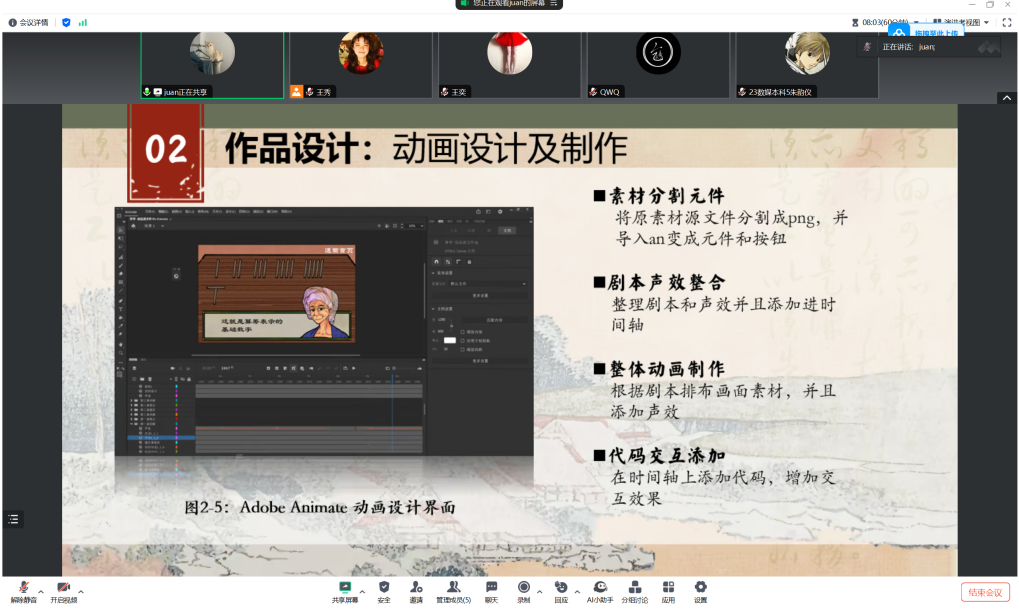Click the red 结束会议 button

pyautogui.click(x=984, y=592)
